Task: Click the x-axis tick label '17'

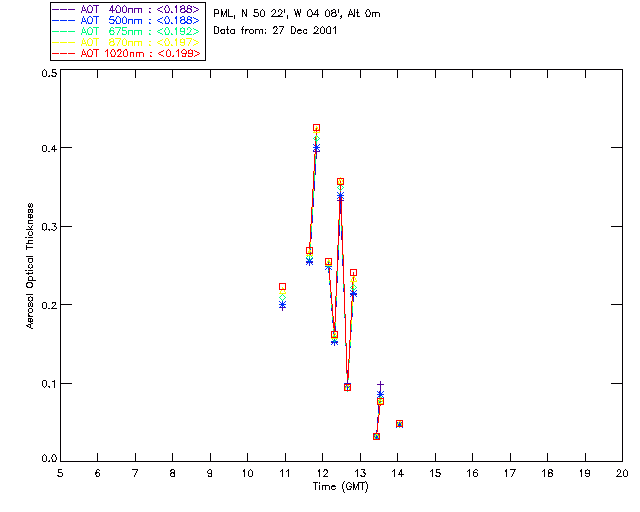Action: coord(510,473)
